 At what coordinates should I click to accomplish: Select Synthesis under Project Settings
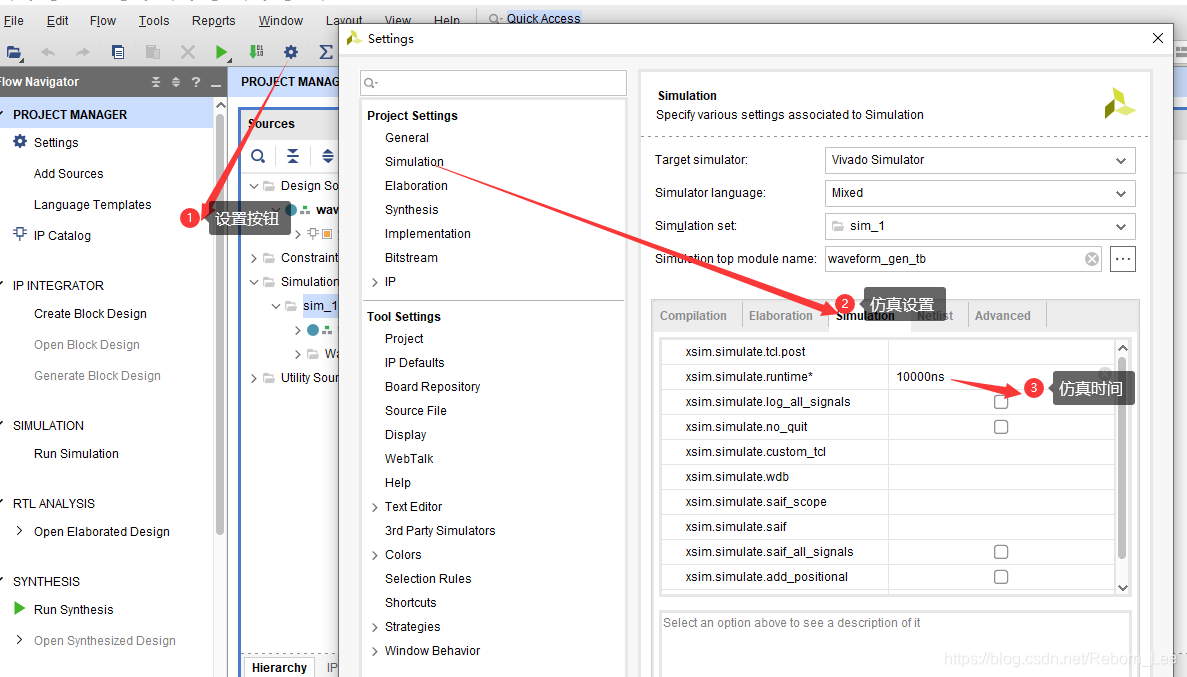[411, 210]
